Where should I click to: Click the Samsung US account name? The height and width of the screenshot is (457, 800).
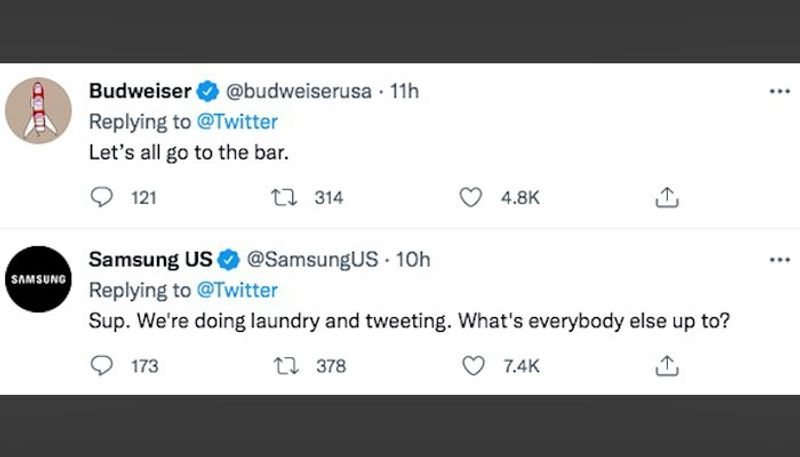(150, 260)
